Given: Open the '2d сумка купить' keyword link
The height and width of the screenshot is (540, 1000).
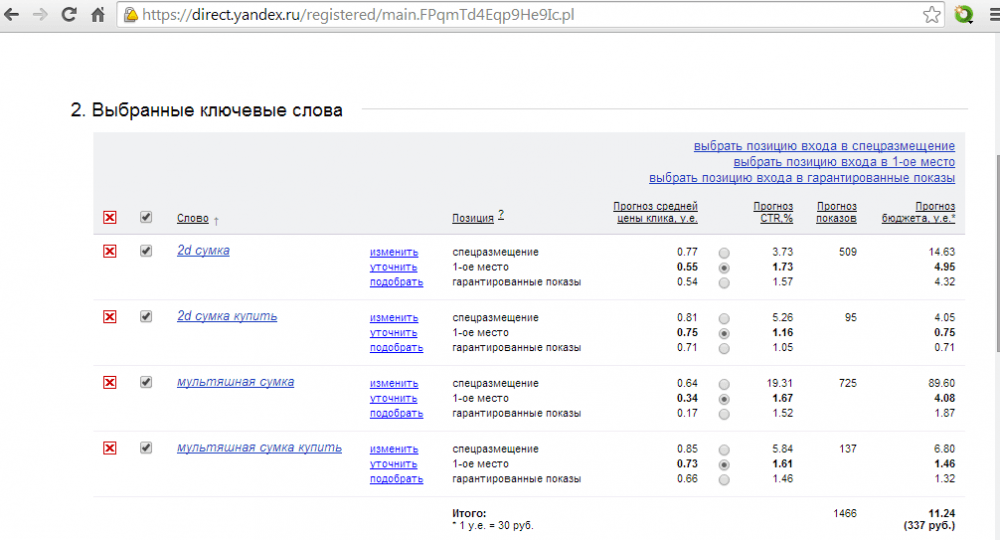Looking at the screenshot, I should coord(227,316).
